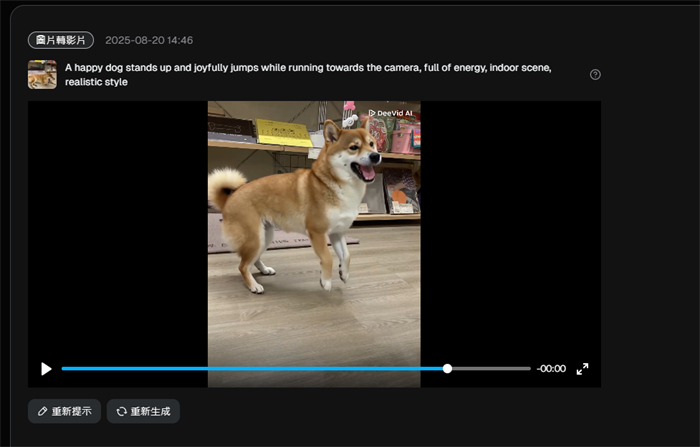Open the source dog image thumbnail
Viewport: 700px width, 447px height.
(42, 74)
